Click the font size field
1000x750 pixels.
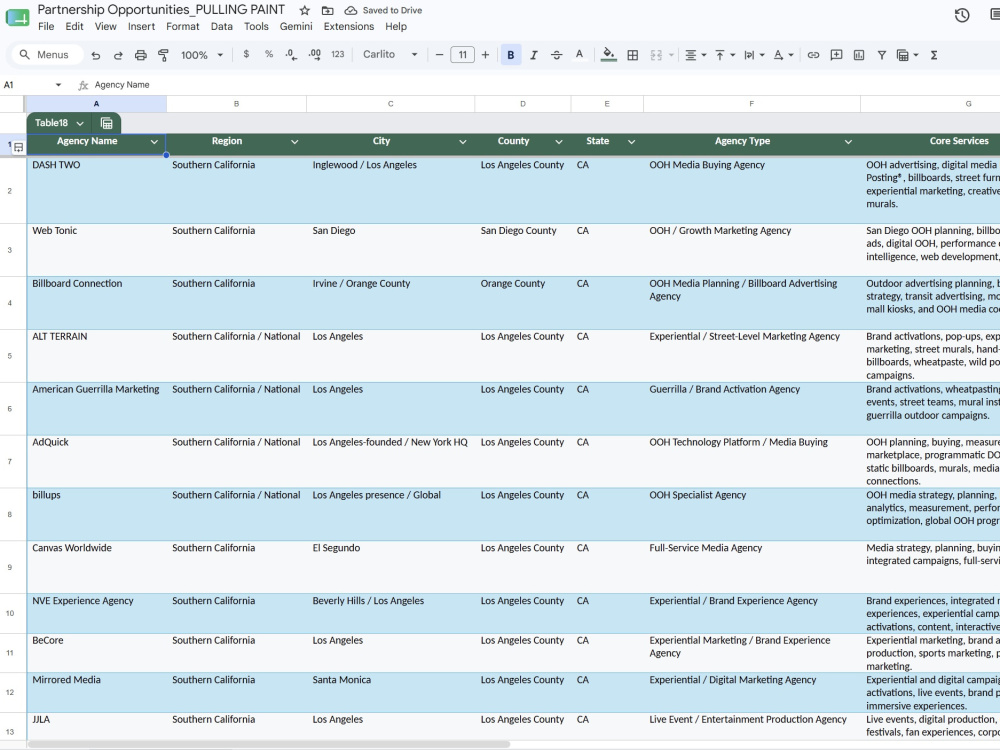pyautogui.click(x=462, y=55)
